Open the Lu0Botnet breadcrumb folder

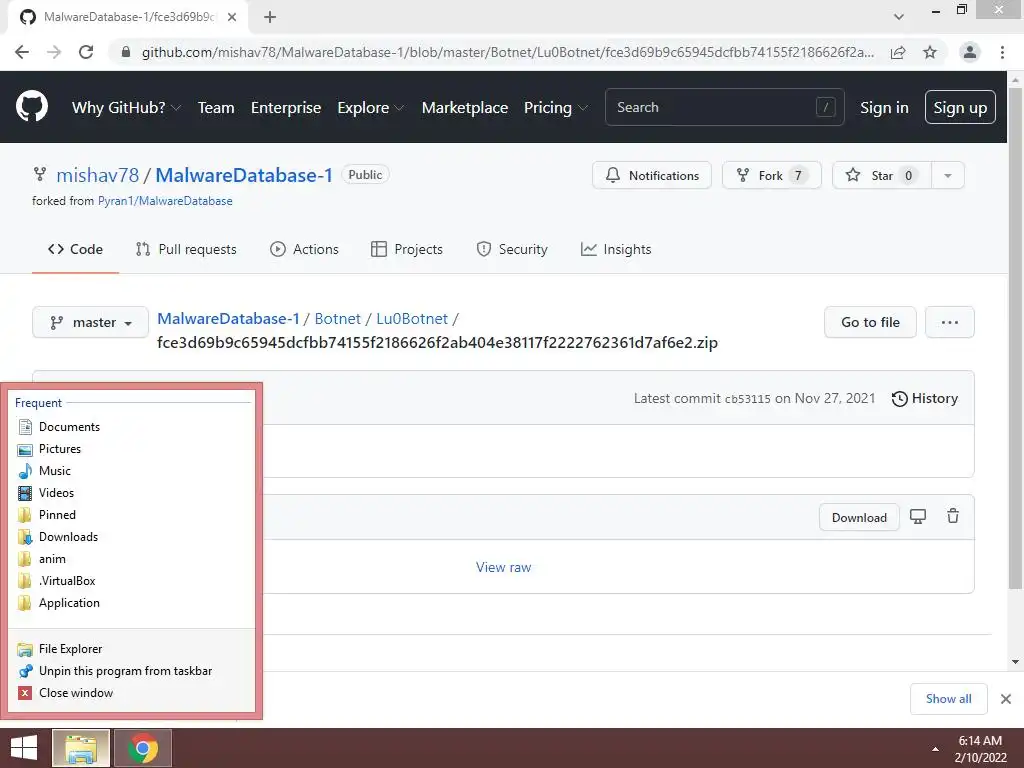(x=412, y=319)
